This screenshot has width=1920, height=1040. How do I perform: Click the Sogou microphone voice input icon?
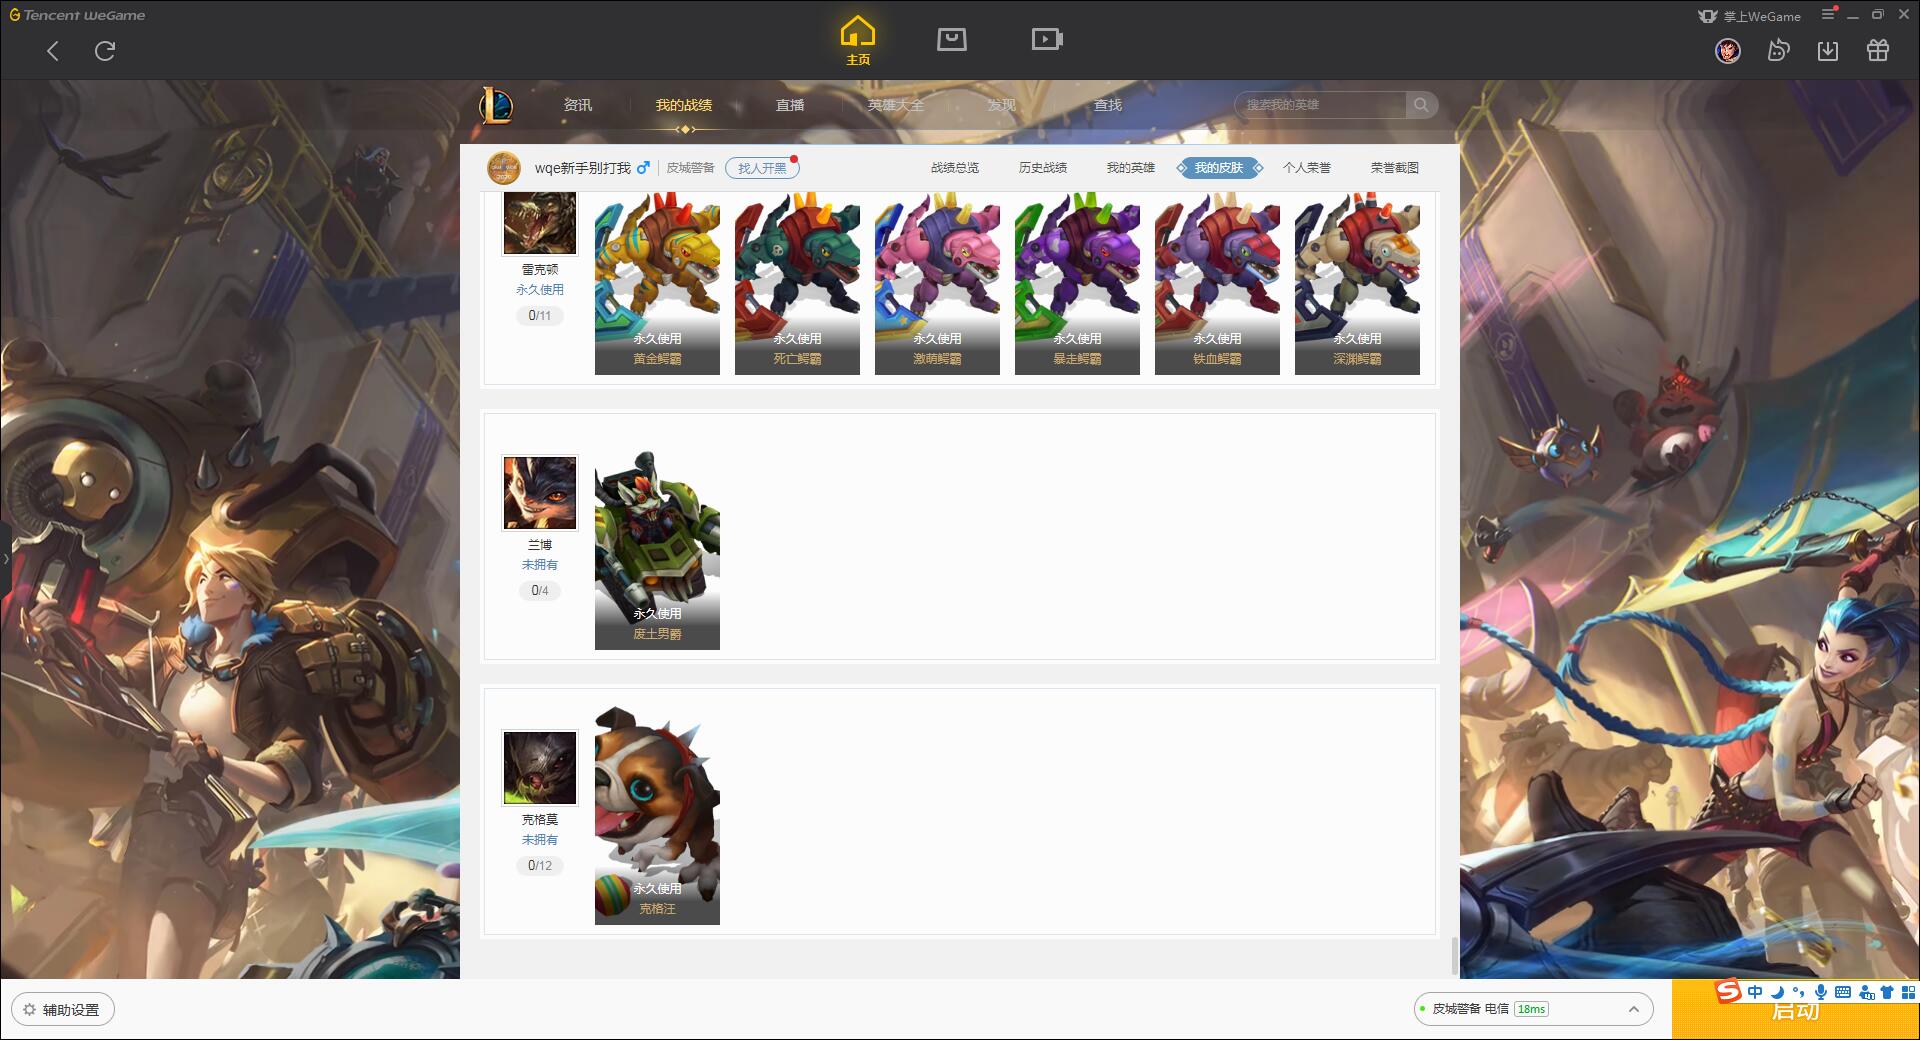1821,992
